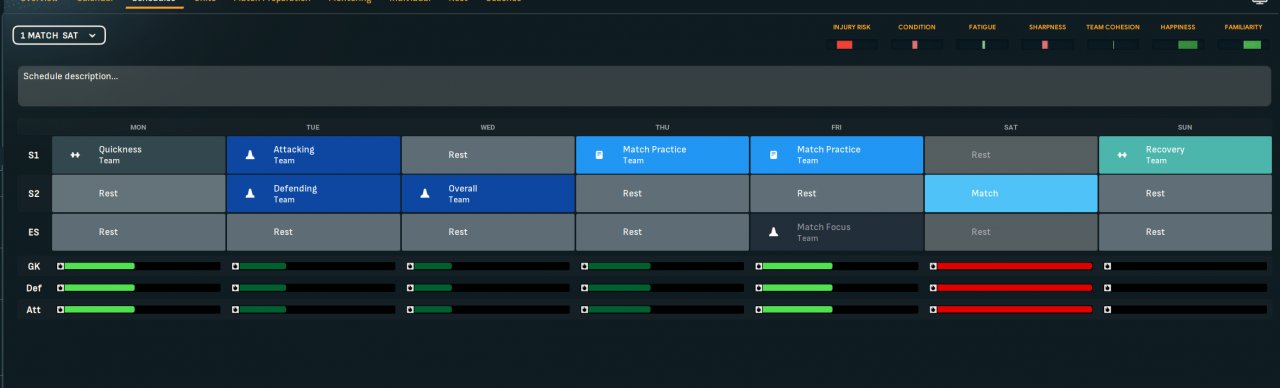Select the S2 Rest slot on Friday
This screenshot has height=388, width=1280.
pyautogui.click(x=836, y=193)
